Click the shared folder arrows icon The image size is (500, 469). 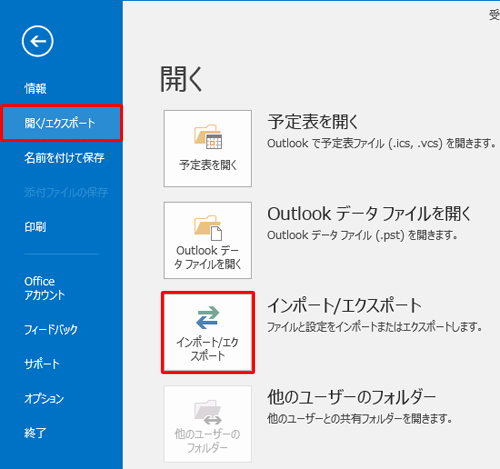[208, 412]
